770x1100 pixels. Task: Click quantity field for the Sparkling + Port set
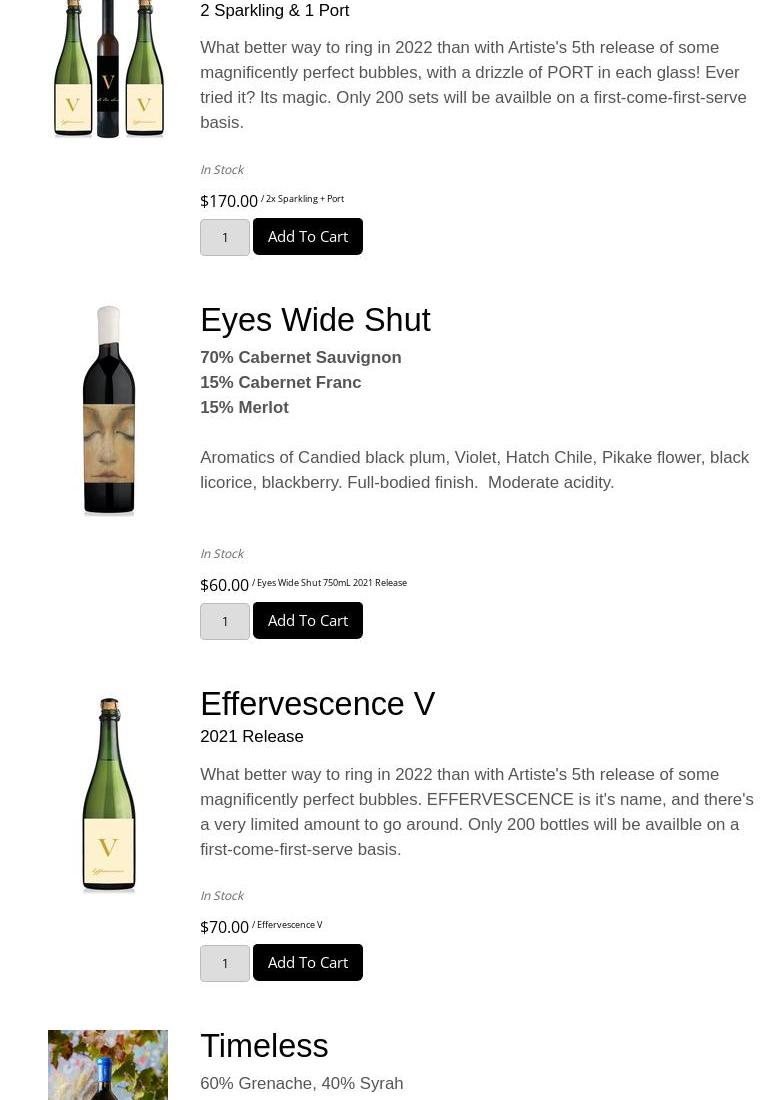(x=225, y=238)
